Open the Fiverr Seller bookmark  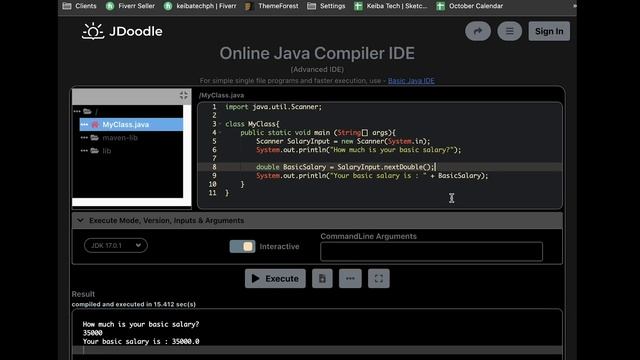point(131,6)
